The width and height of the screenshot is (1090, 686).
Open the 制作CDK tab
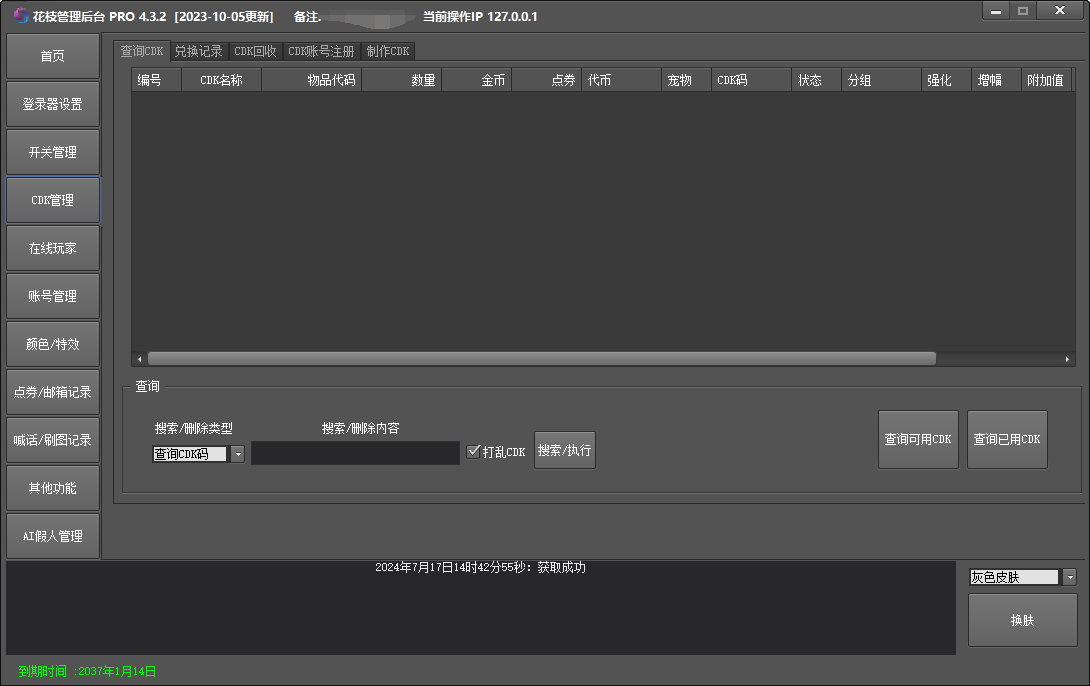pos(388,51)
